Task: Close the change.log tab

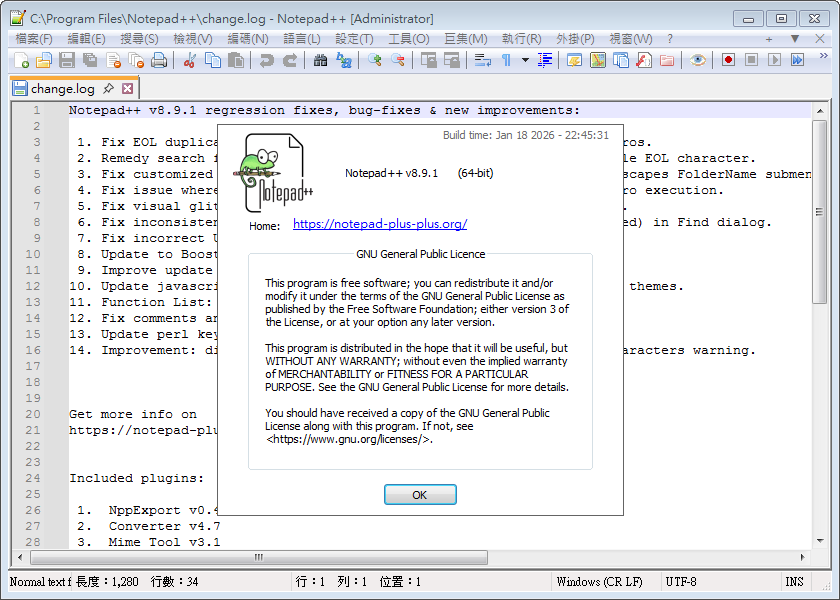Action: 128,88
